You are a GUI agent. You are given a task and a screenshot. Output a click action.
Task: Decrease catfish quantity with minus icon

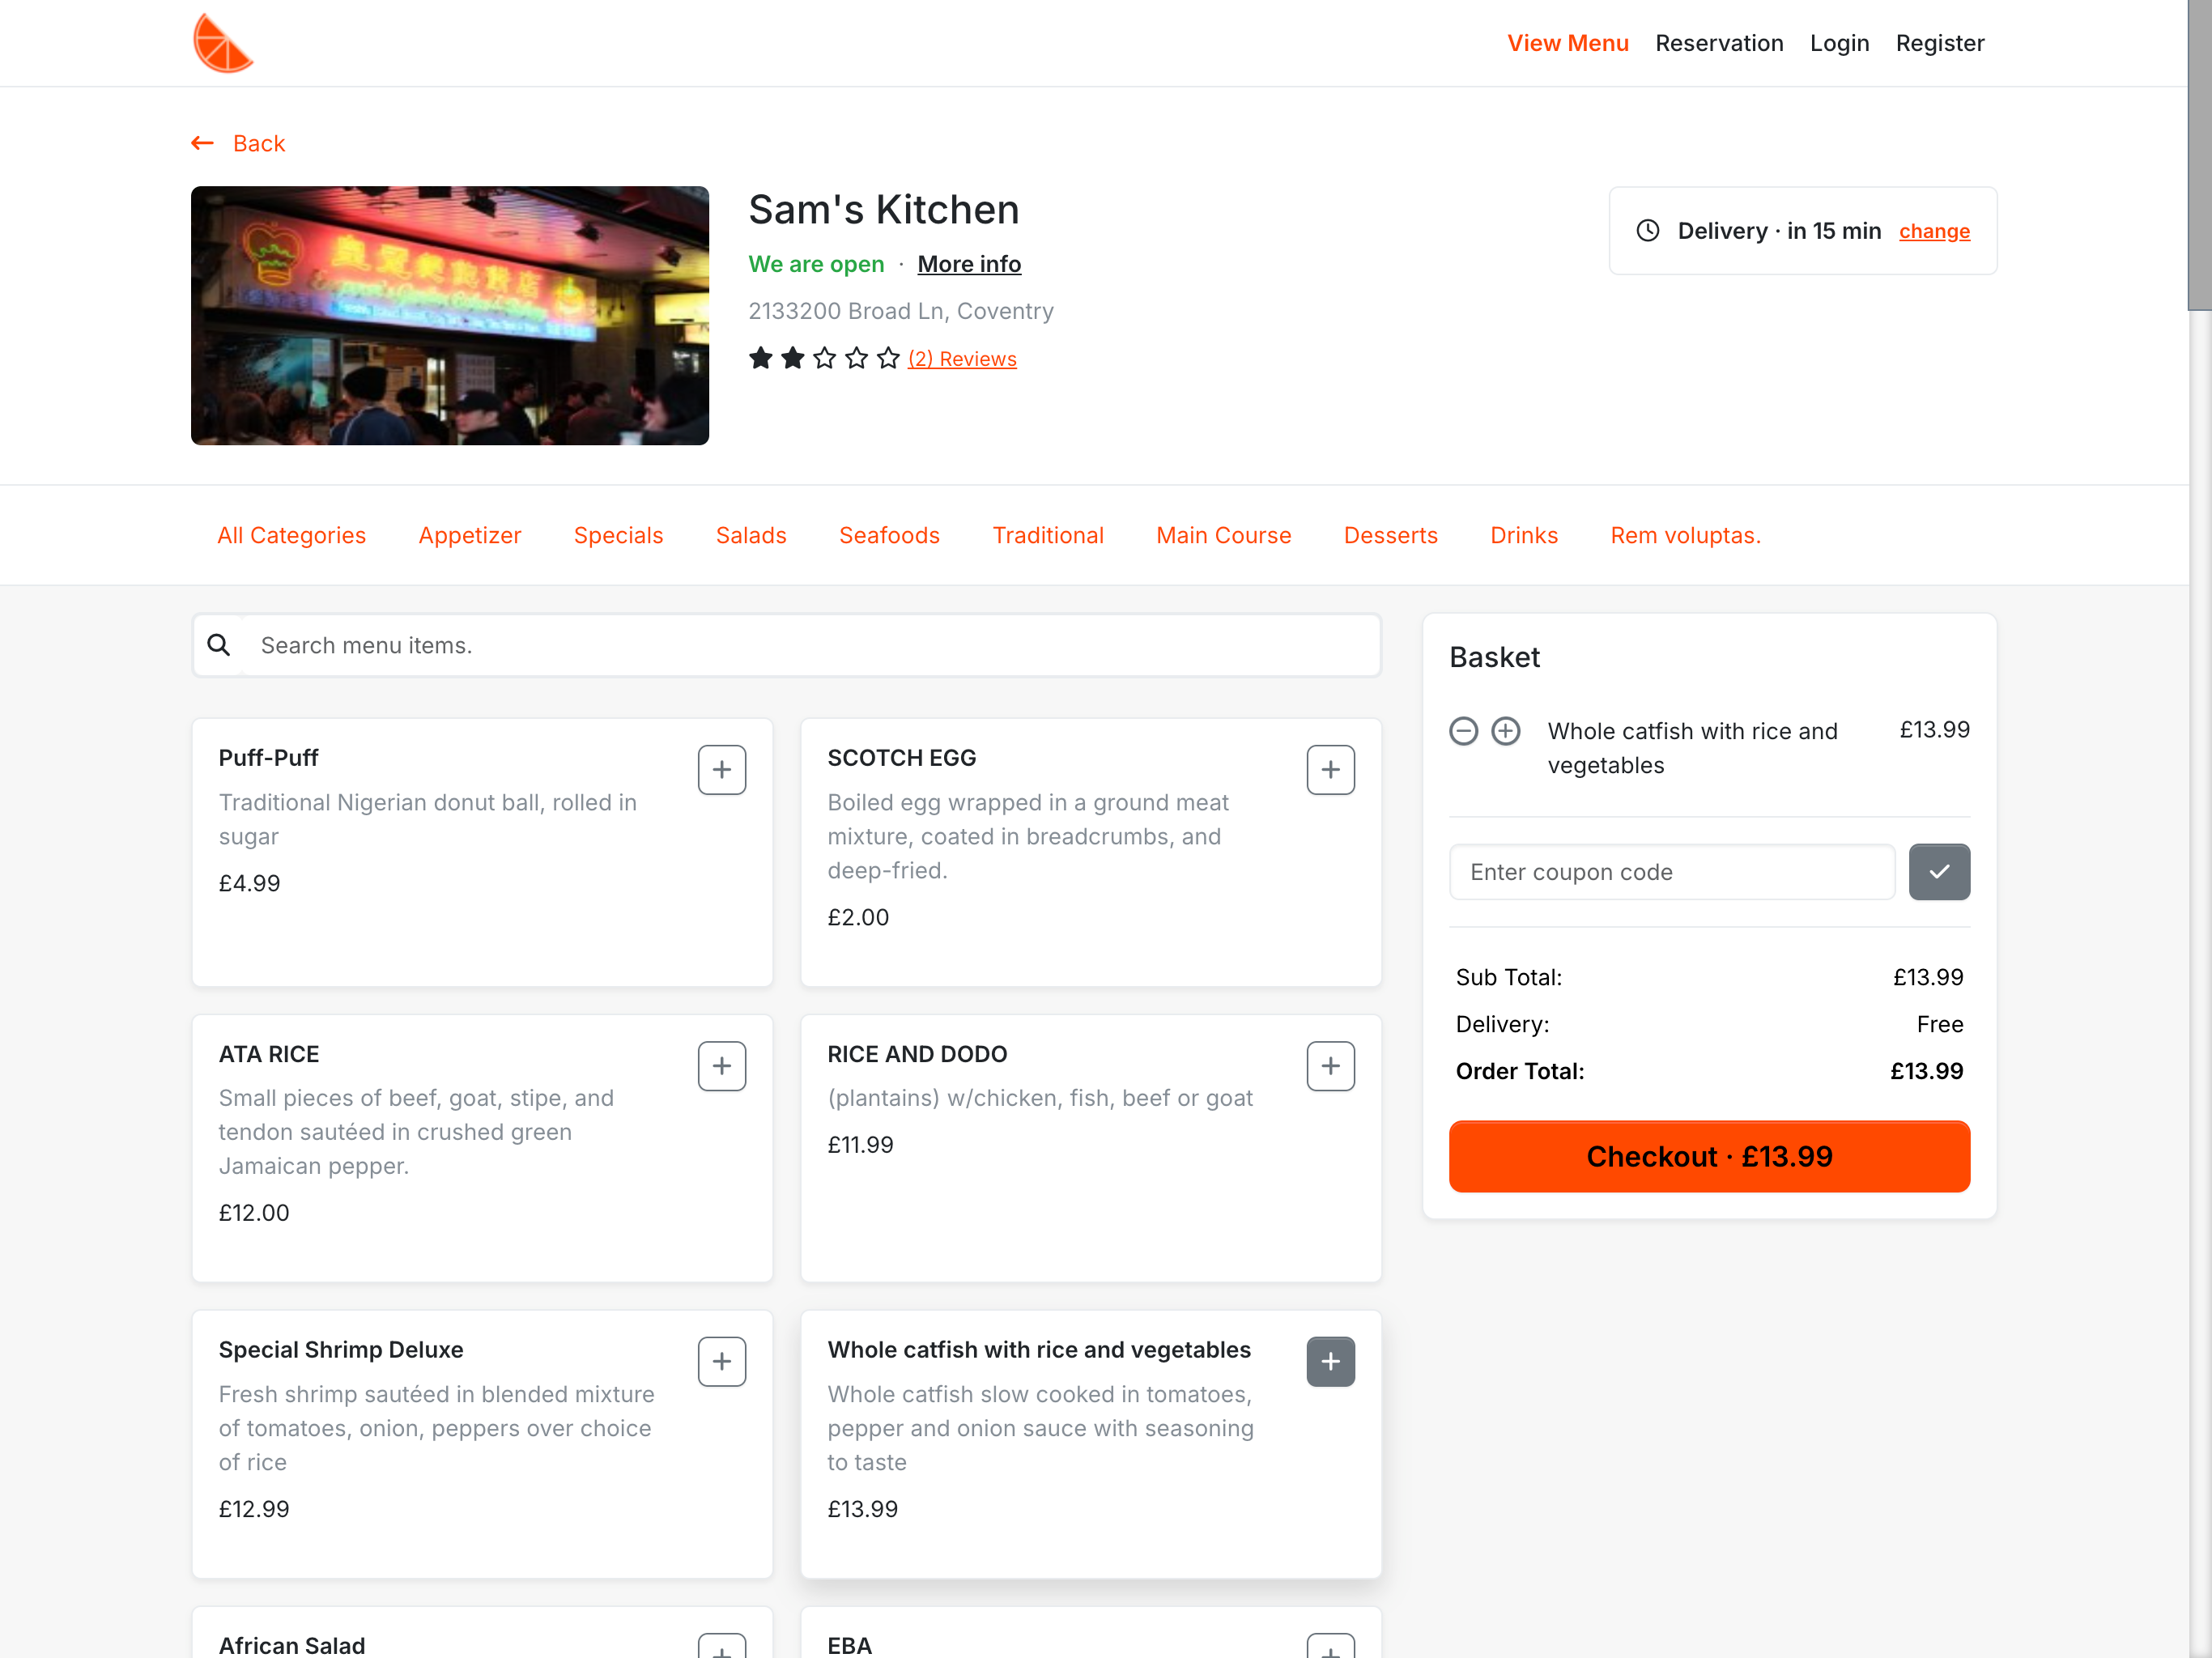(1463, 731)
